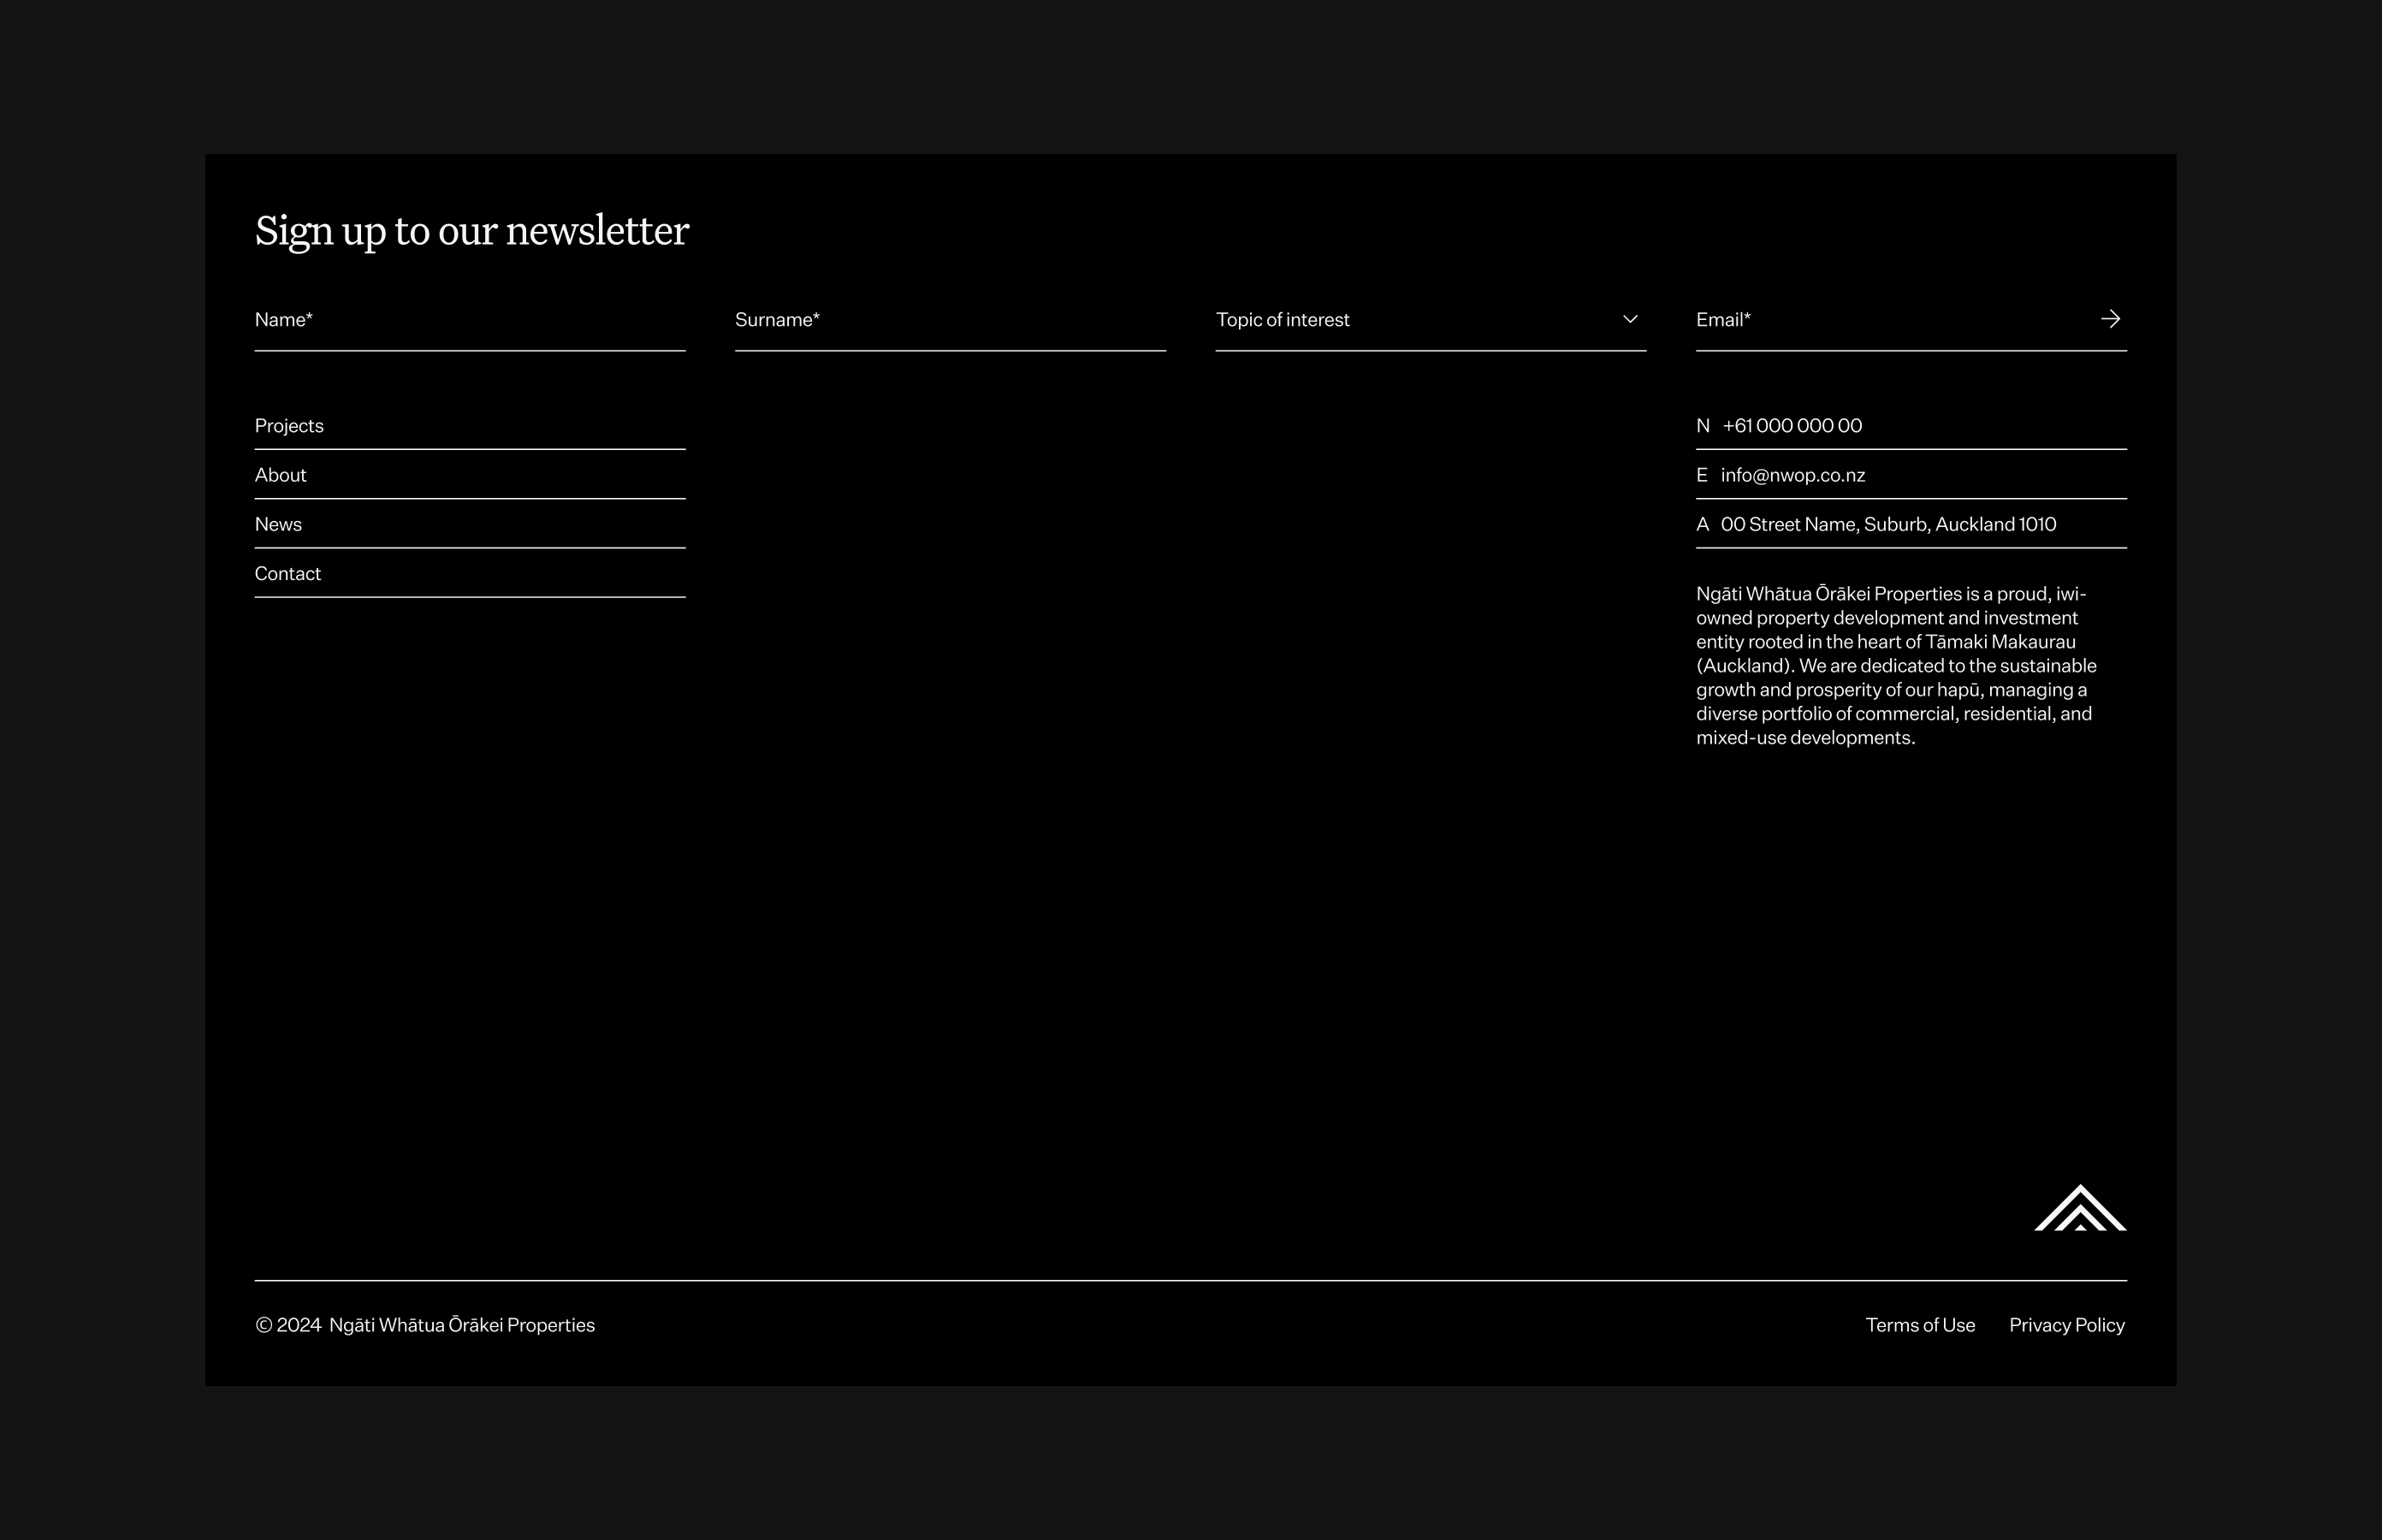This screenshot has width=2382, height=1540.
Task: Click the company description paragraph
Action: click(x=1896, y=666)
